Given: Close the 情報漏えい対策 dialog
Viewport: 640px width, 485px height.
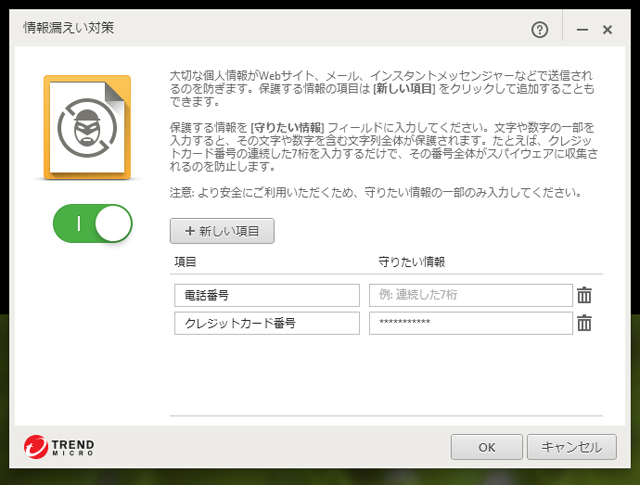Looking at the screenshot, I should click(607, 30).
